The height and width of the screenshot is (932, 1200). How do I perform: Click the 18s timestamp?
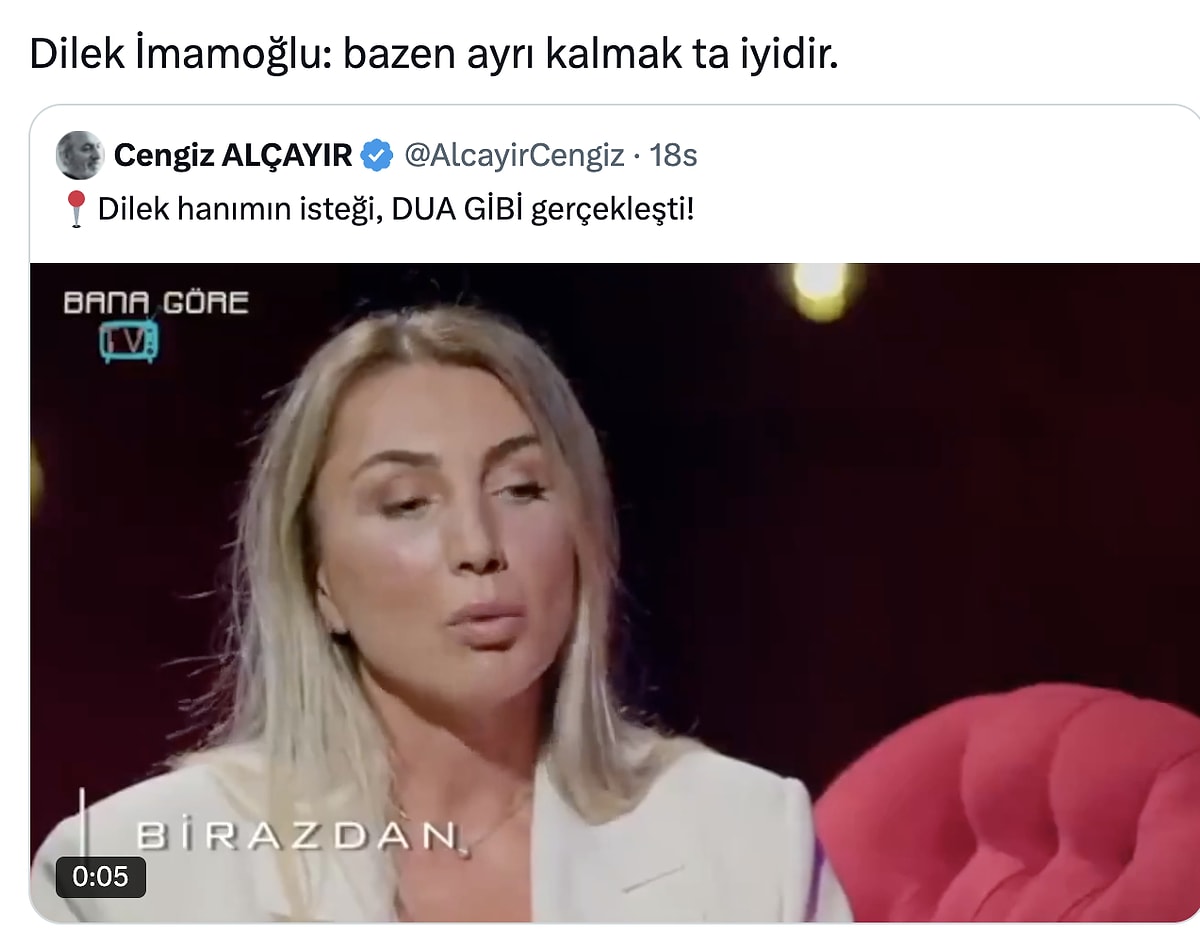coord(673,156)
